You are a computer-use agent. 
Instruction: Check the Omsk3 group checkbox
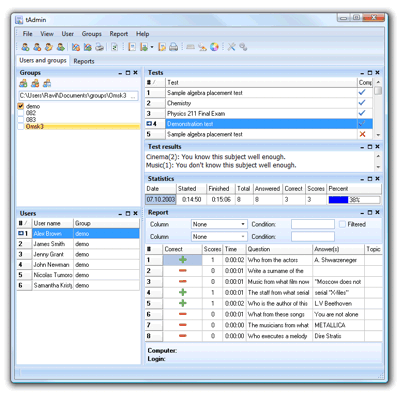[21, 126]
